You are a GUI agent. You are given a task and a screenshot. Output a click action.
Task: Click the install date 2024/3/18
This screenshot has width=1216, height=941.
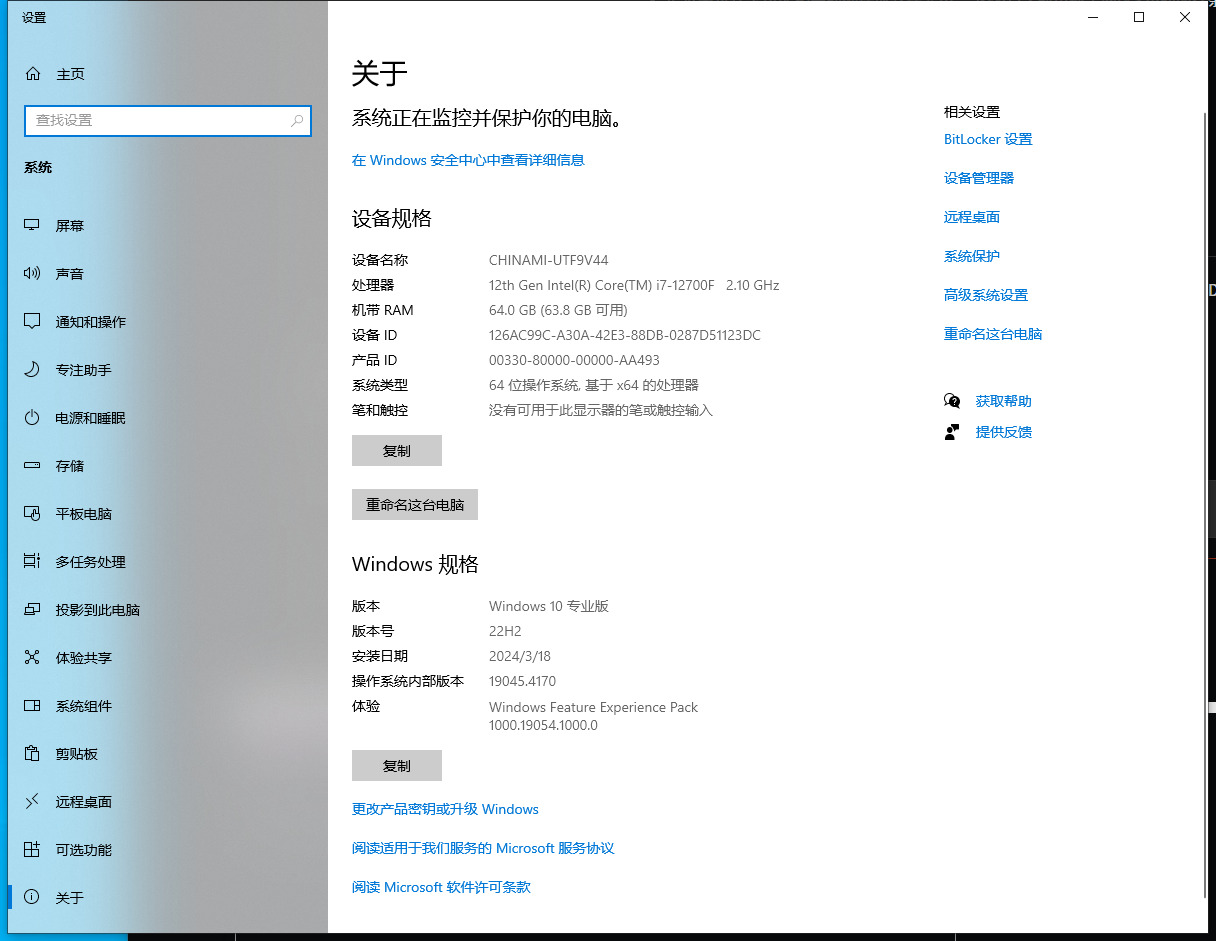coord(520,656)
